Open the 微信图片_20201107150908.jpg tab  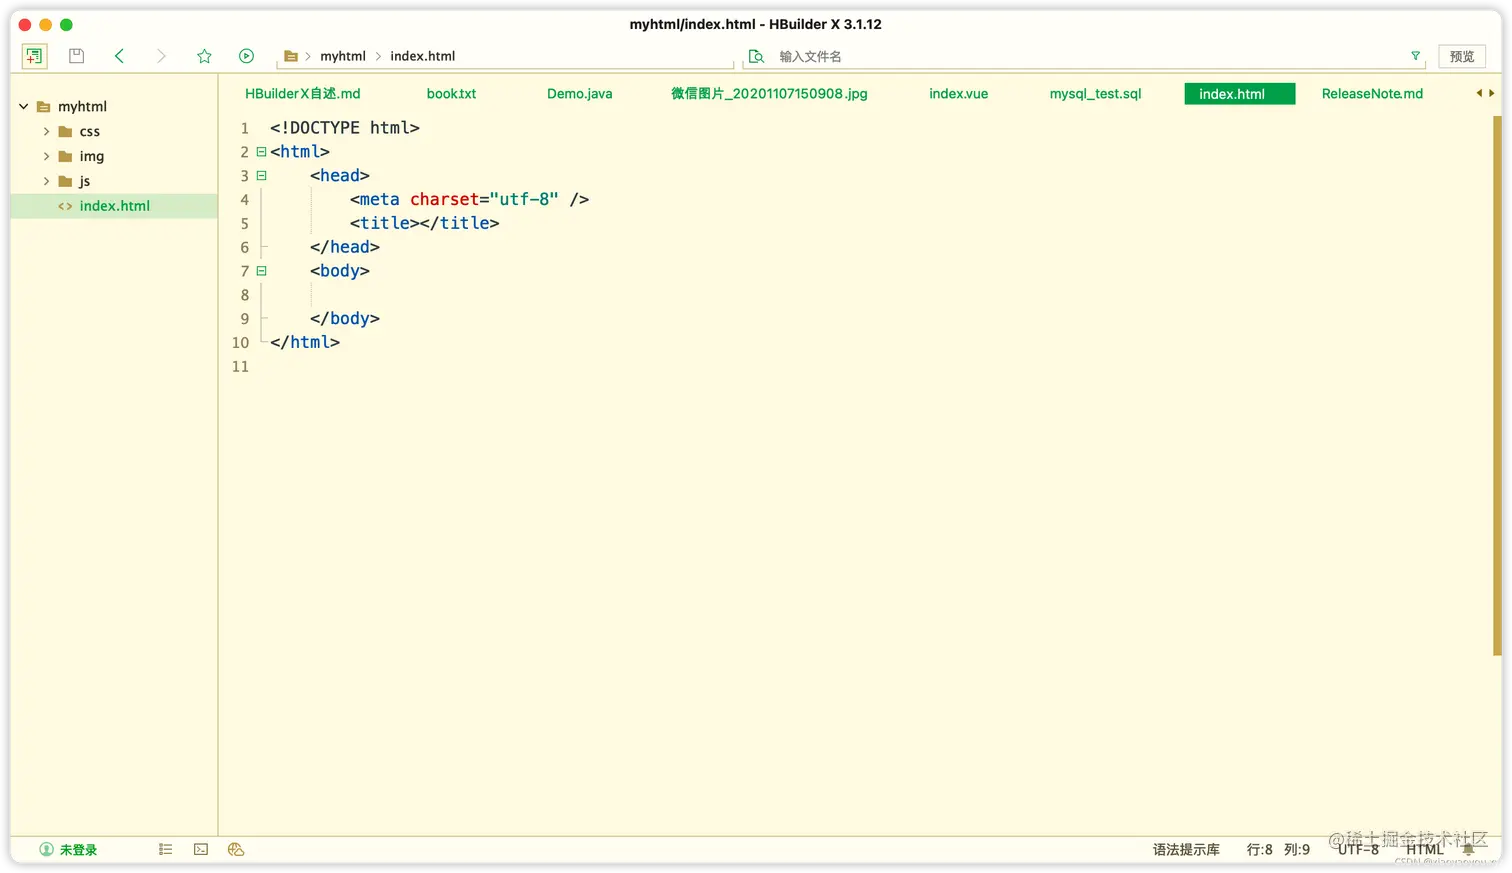[x=769, y=94]
